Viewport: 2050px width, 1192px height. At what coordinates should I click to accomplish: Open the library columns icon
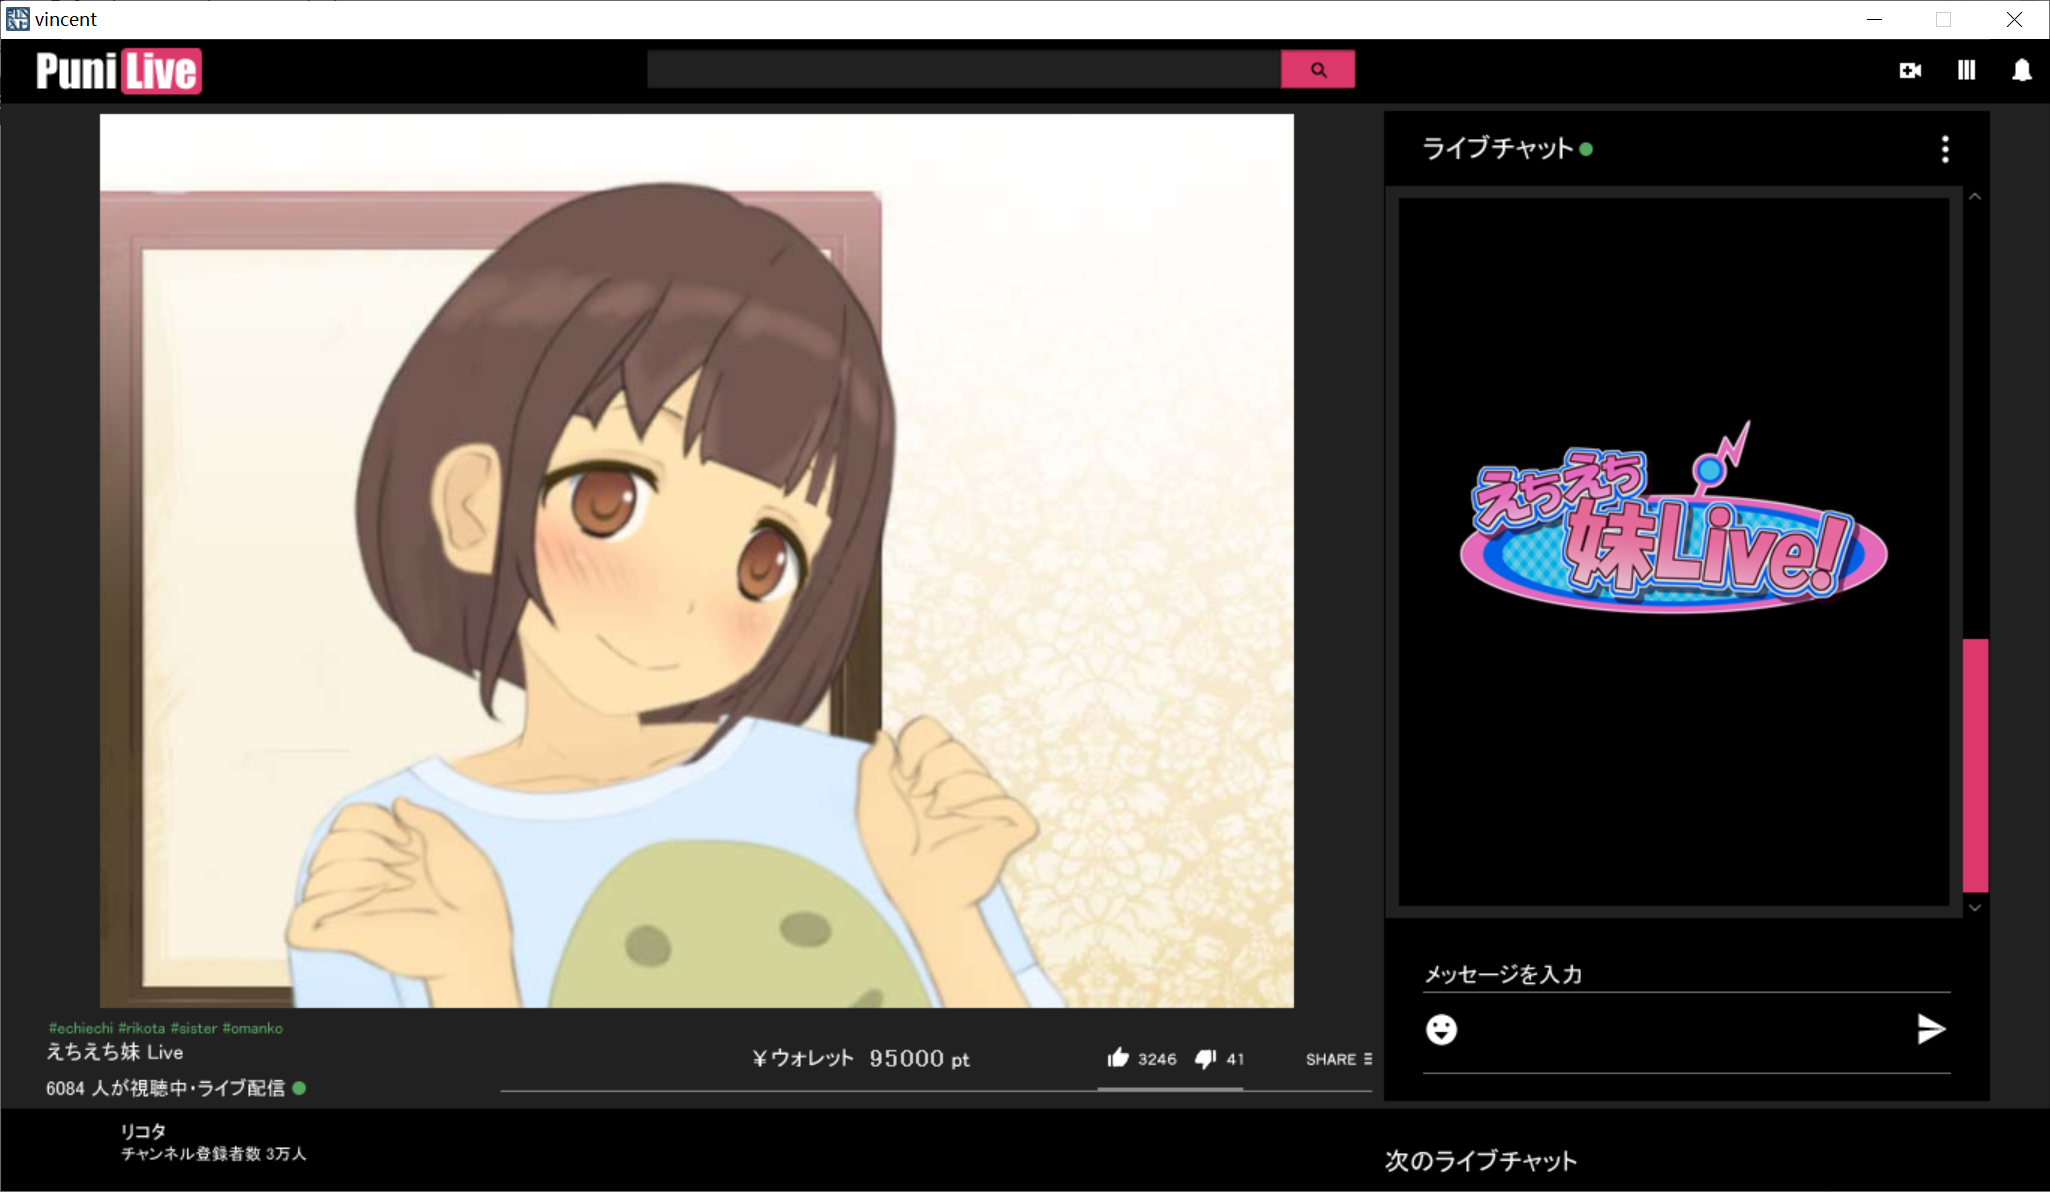1966,70
